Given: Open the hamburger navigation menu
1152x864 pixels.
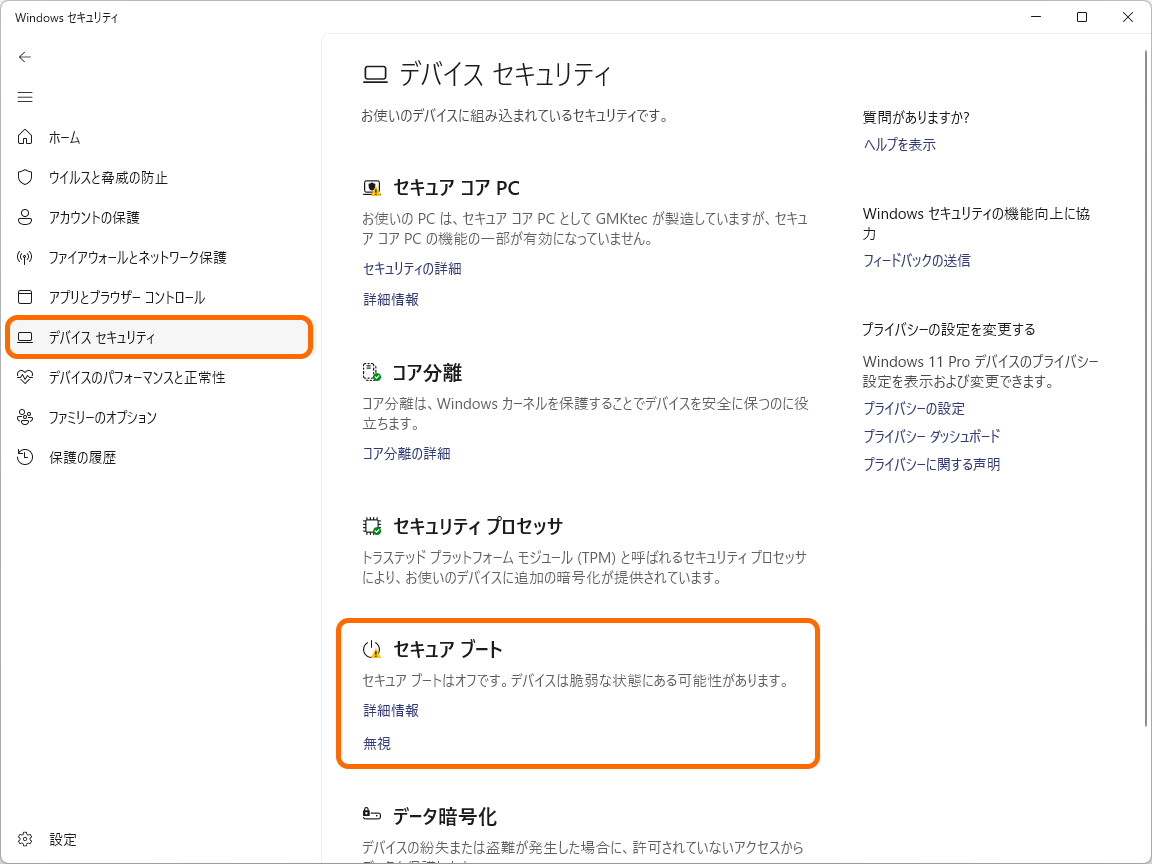Looking at the screenshot, I should tap(25, 97).
